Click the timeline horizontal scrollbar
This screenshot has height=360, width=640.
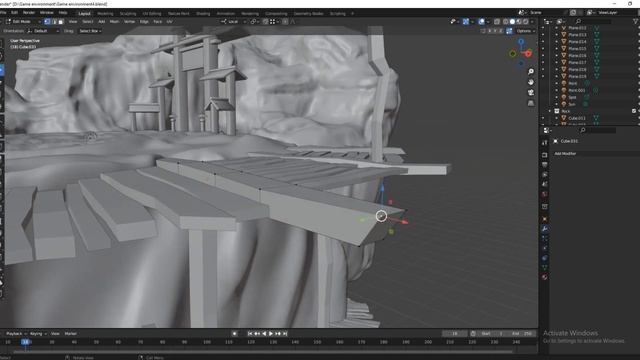point(263,351)
